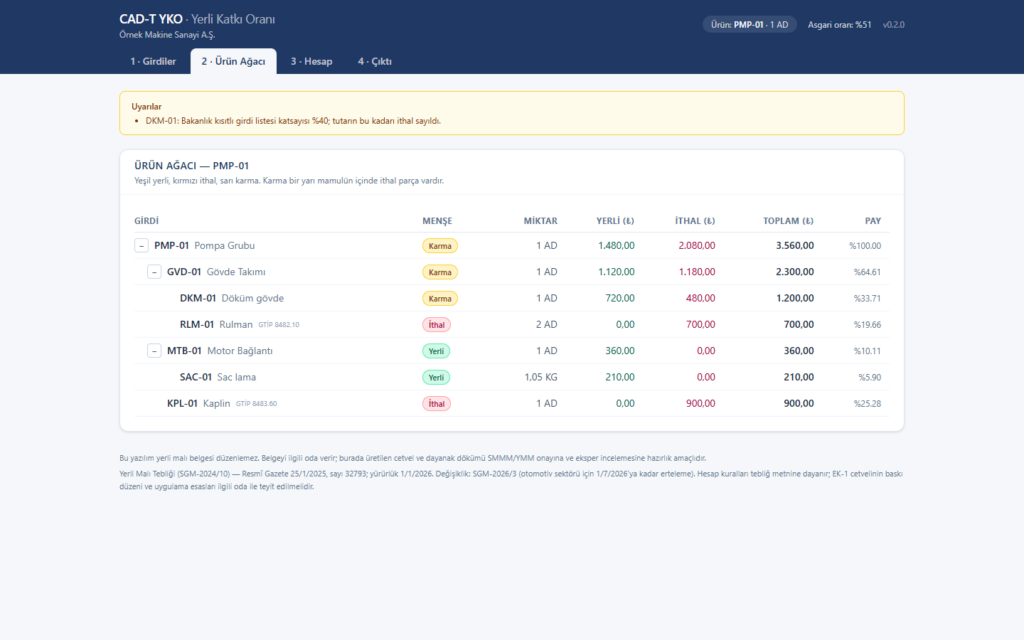Screen dimensions: 1024x640
Task: Click the "İTHAL (₺)" column header
Action: [695, 221]
